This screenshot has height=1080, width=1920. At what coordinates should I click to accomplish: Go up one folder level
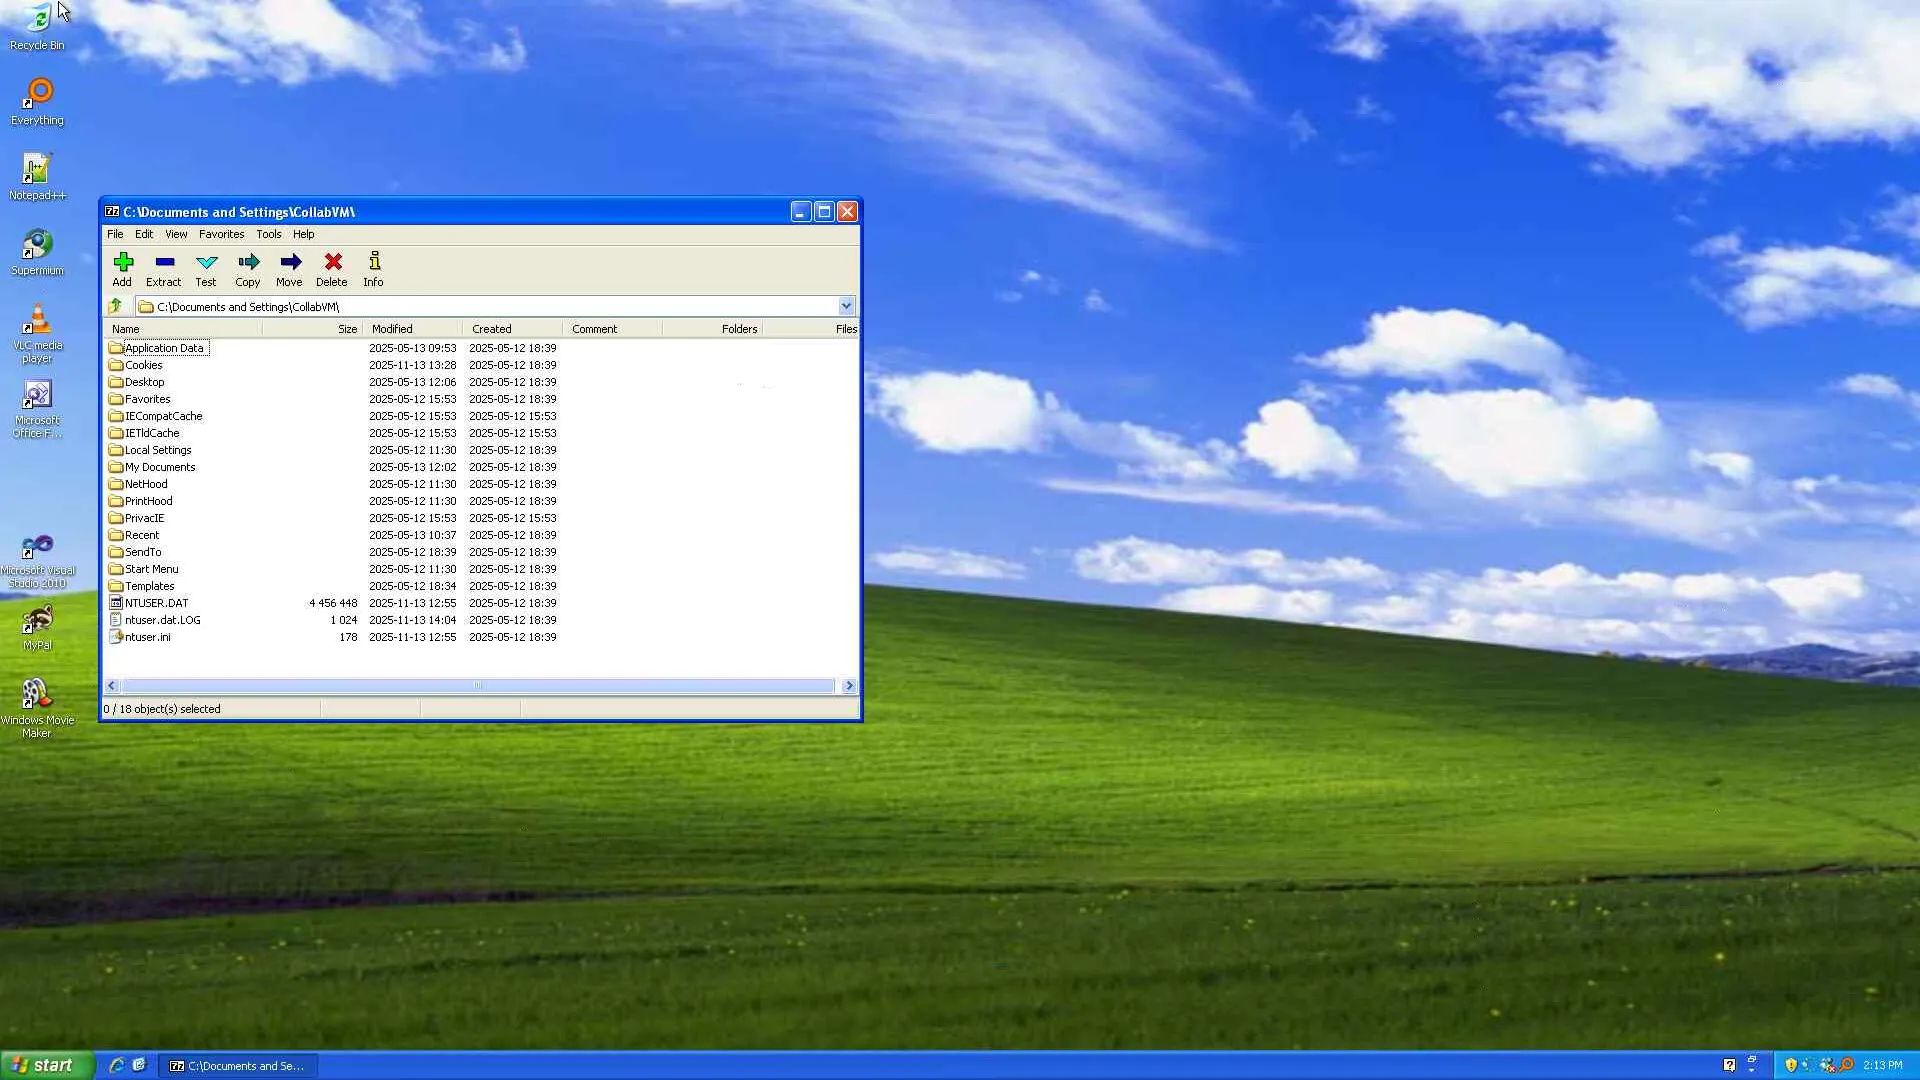pyautogui.click(x=116, y=306)
